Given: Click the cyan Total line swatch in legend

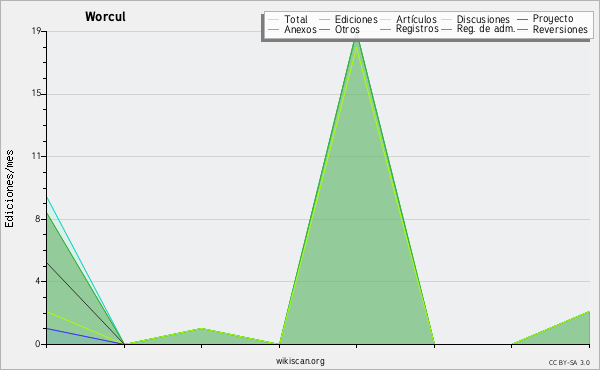Looking at the screenshot, I should (x=274, y=19).
